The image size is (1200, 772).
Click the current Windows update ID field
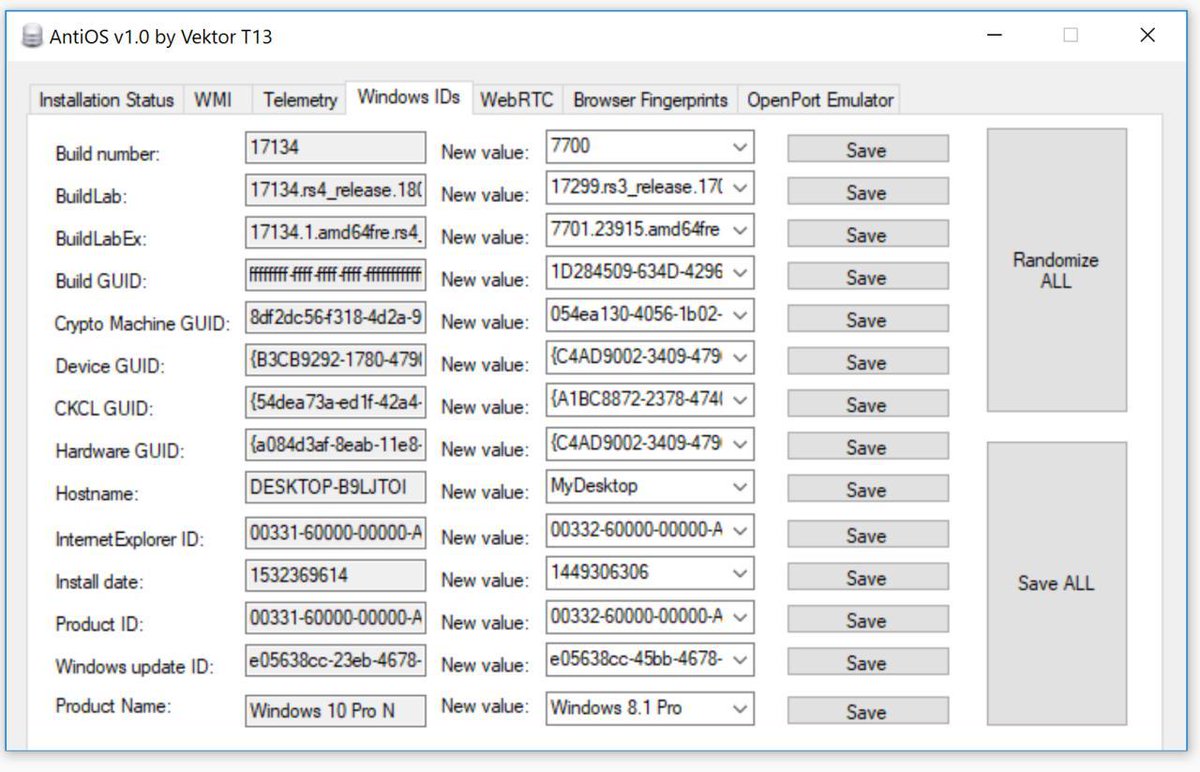pyautogui.click(x=335, y=660)
